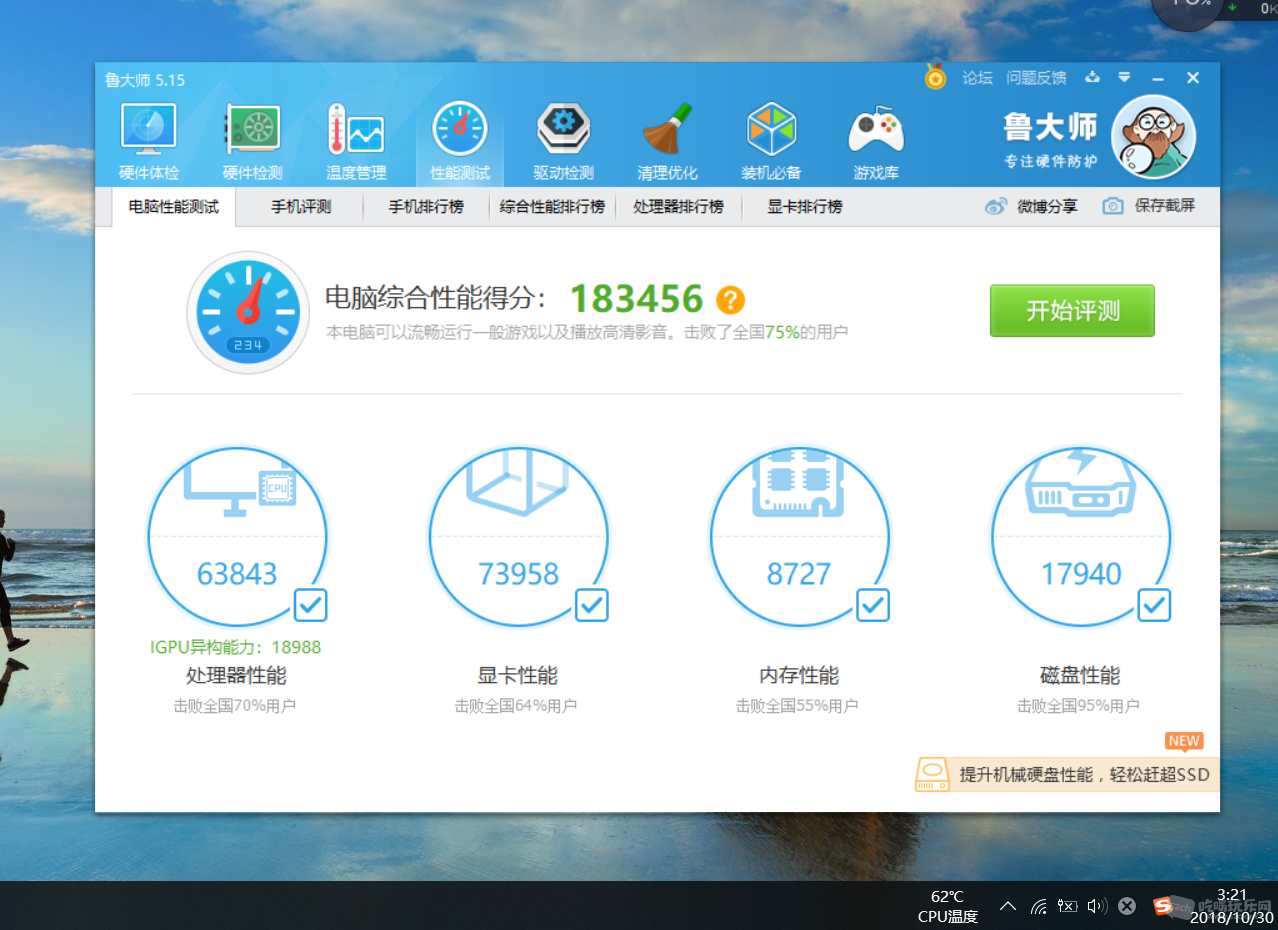
Task: Click the 鲁大师 mascot avatar
Action: coord(1153,137)
